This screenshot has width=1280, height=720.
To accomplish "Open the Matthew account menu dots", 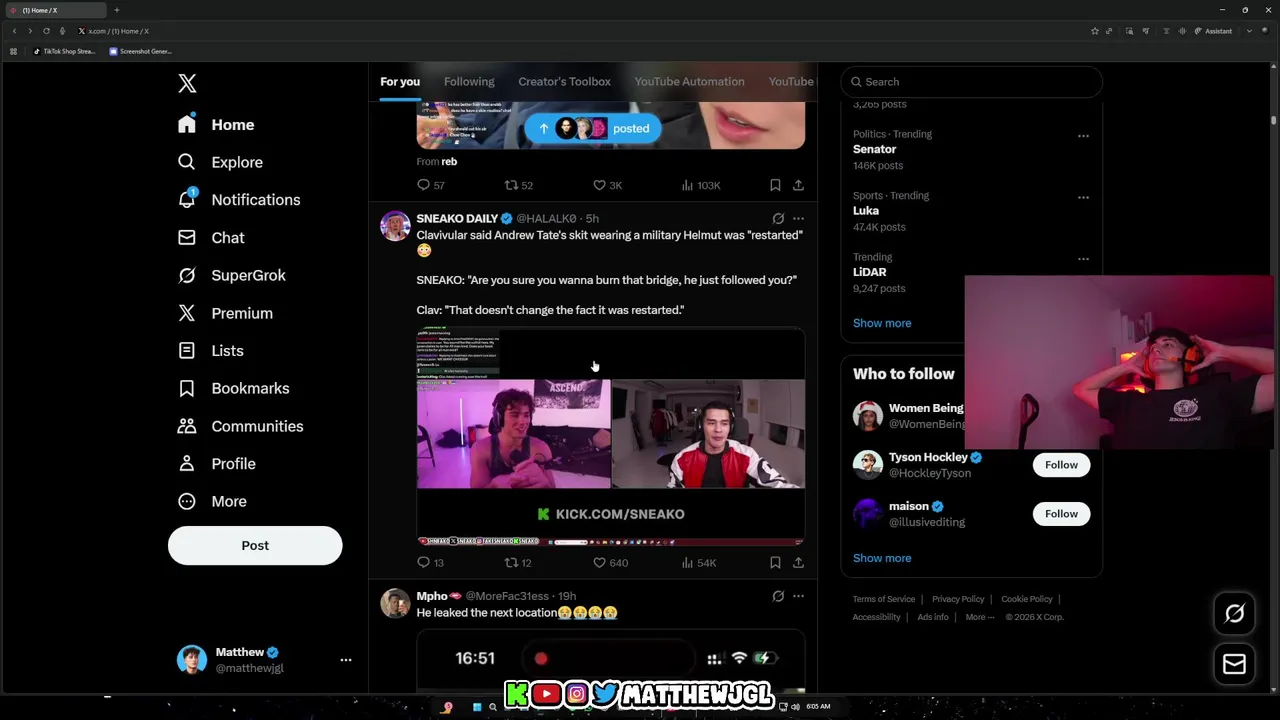I will [x=346, y=660].
